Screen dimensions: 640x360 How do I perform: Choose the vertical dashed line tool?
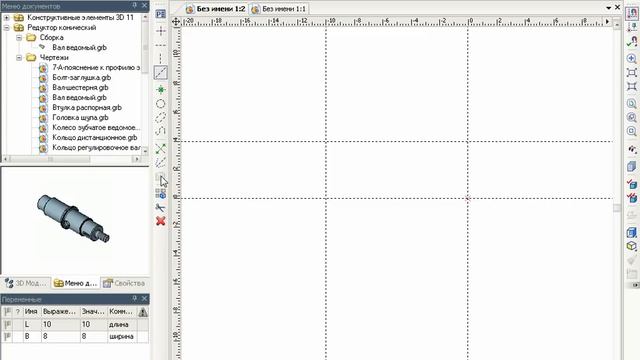[x=161, y=58]
